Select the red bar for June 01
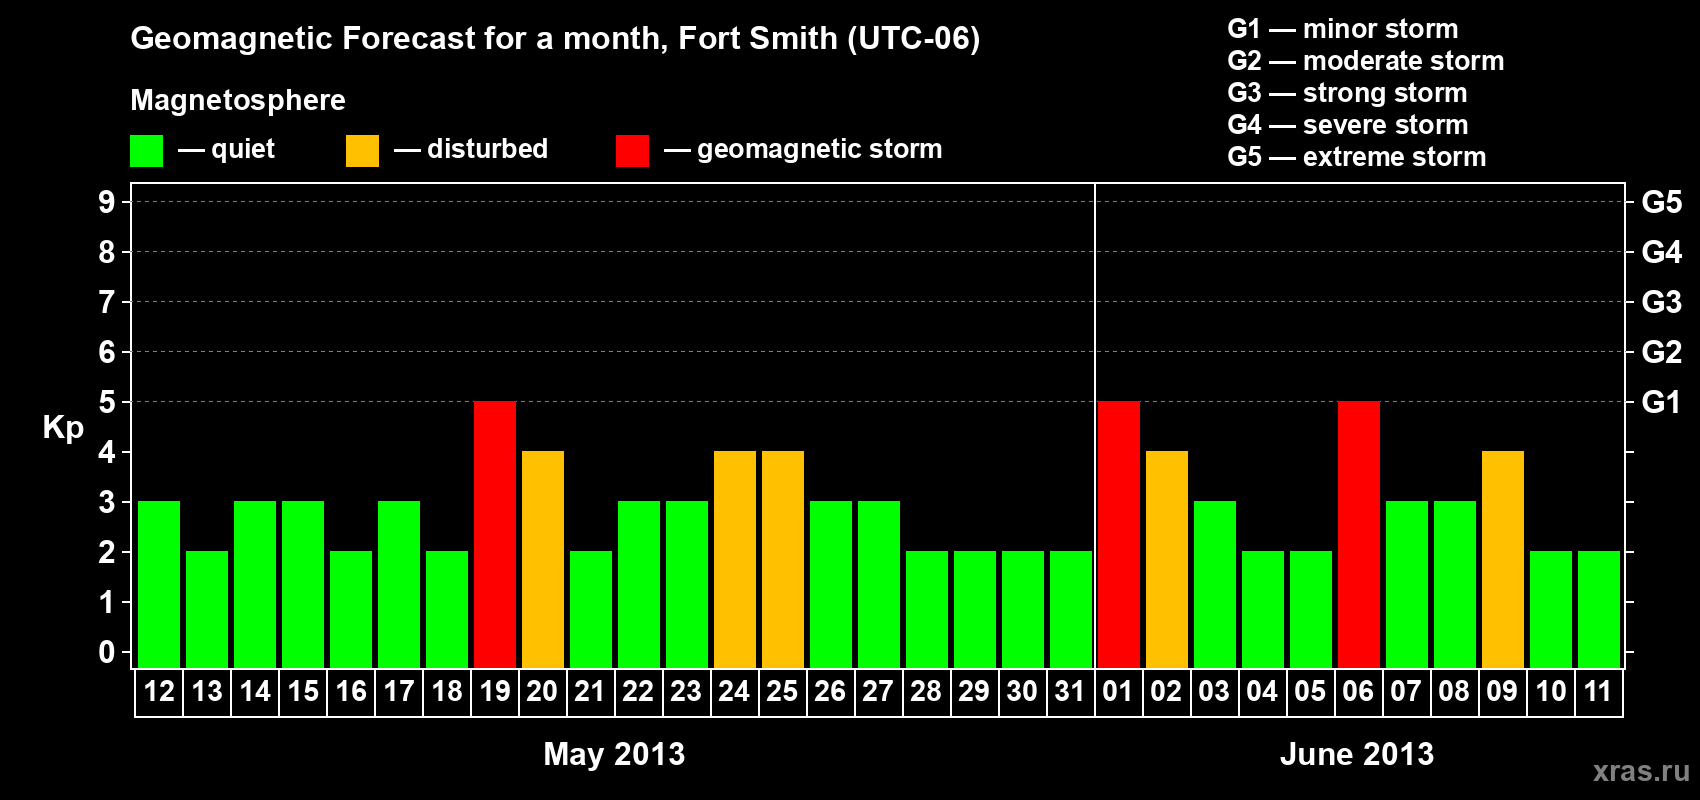1700x800 pixels. (1119, 535)
